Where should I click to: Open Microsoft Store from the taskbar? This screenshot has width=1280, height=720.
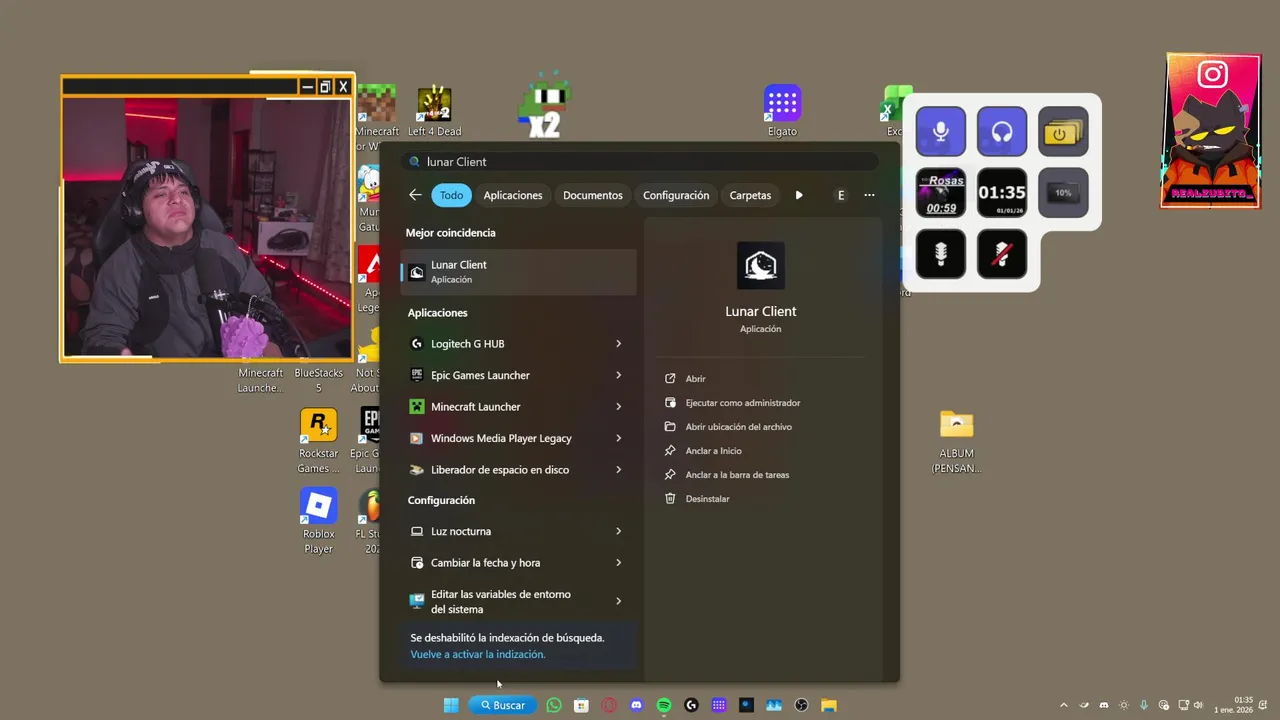[x=581, y=705]
